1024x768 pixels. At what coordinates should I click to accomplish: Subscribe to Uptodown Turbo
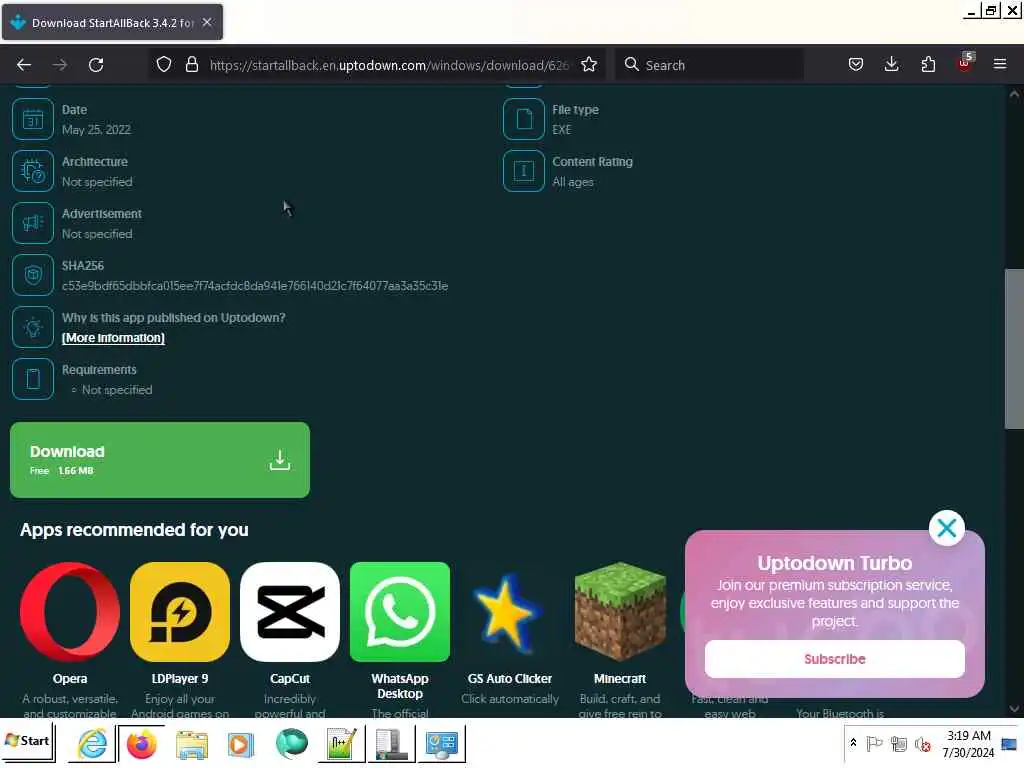pos(835,659)
